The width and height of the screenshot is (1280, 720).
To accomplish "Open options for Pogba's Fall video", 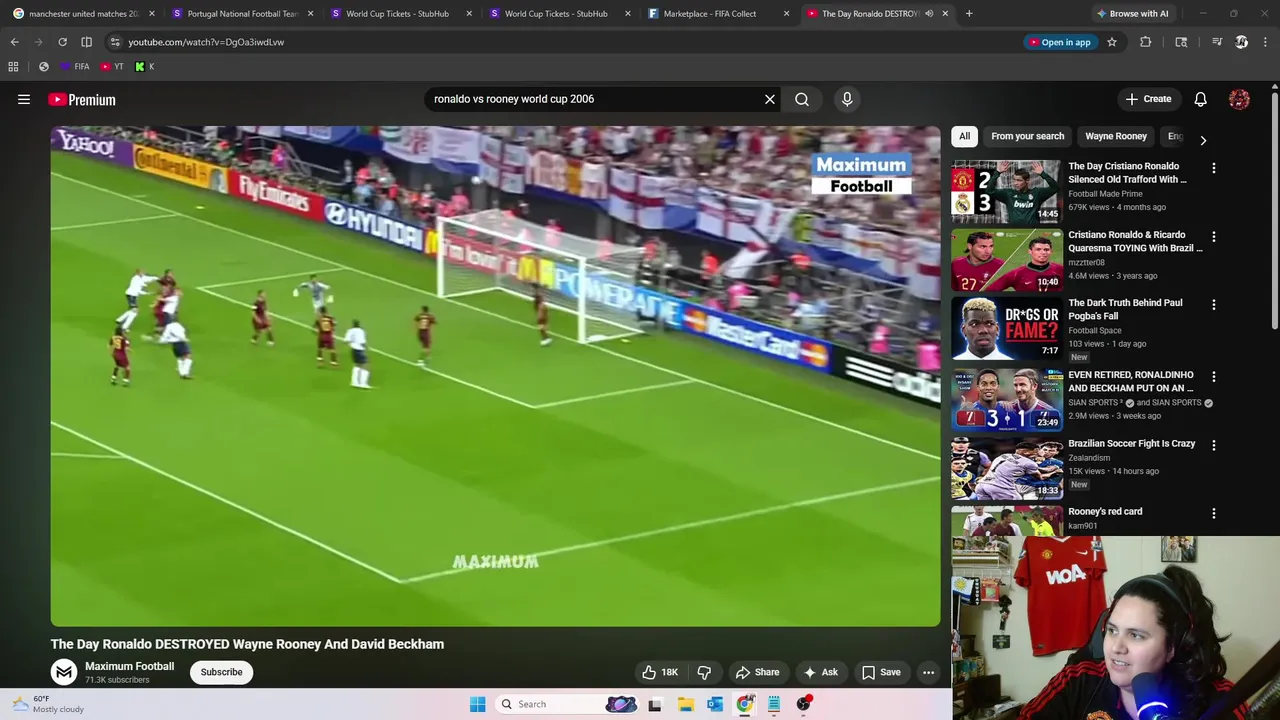I will 1213,304.
